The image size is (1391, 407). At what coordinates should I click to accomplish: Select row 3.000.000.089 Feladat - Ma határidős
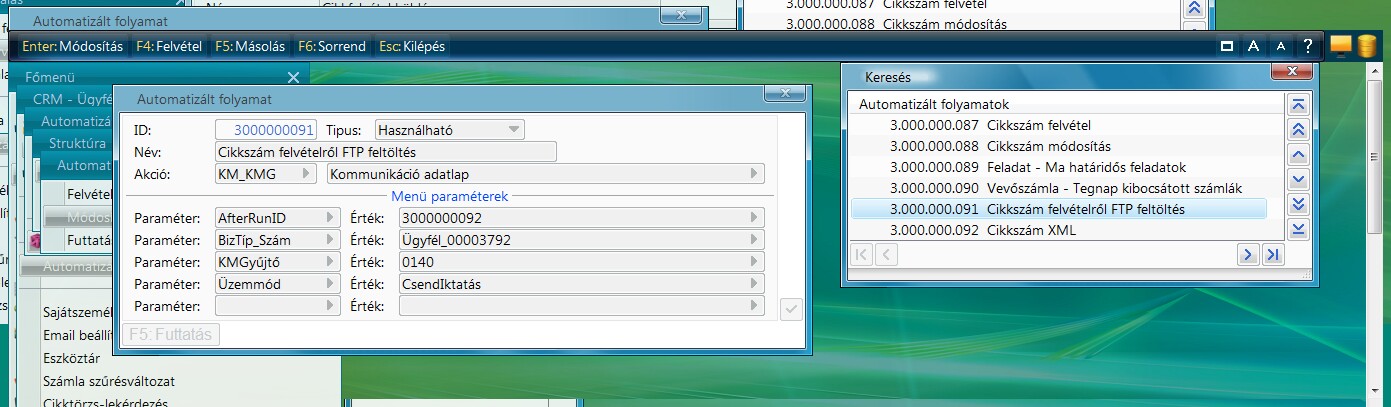click(1058, 167)
